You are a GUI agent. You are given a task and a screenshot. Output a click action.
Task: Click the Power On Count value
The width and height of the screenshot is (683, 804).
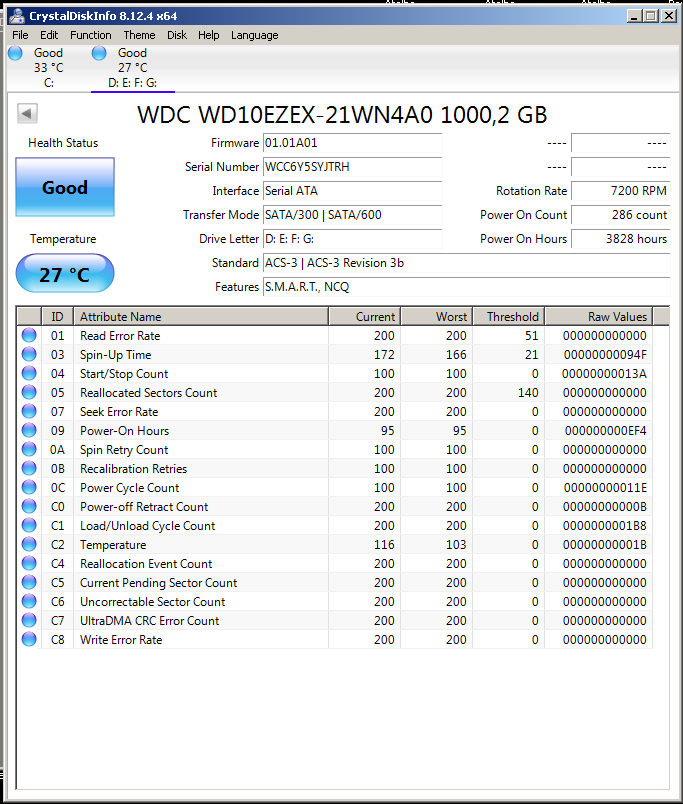pyautogui.click(x=620, y=215)
